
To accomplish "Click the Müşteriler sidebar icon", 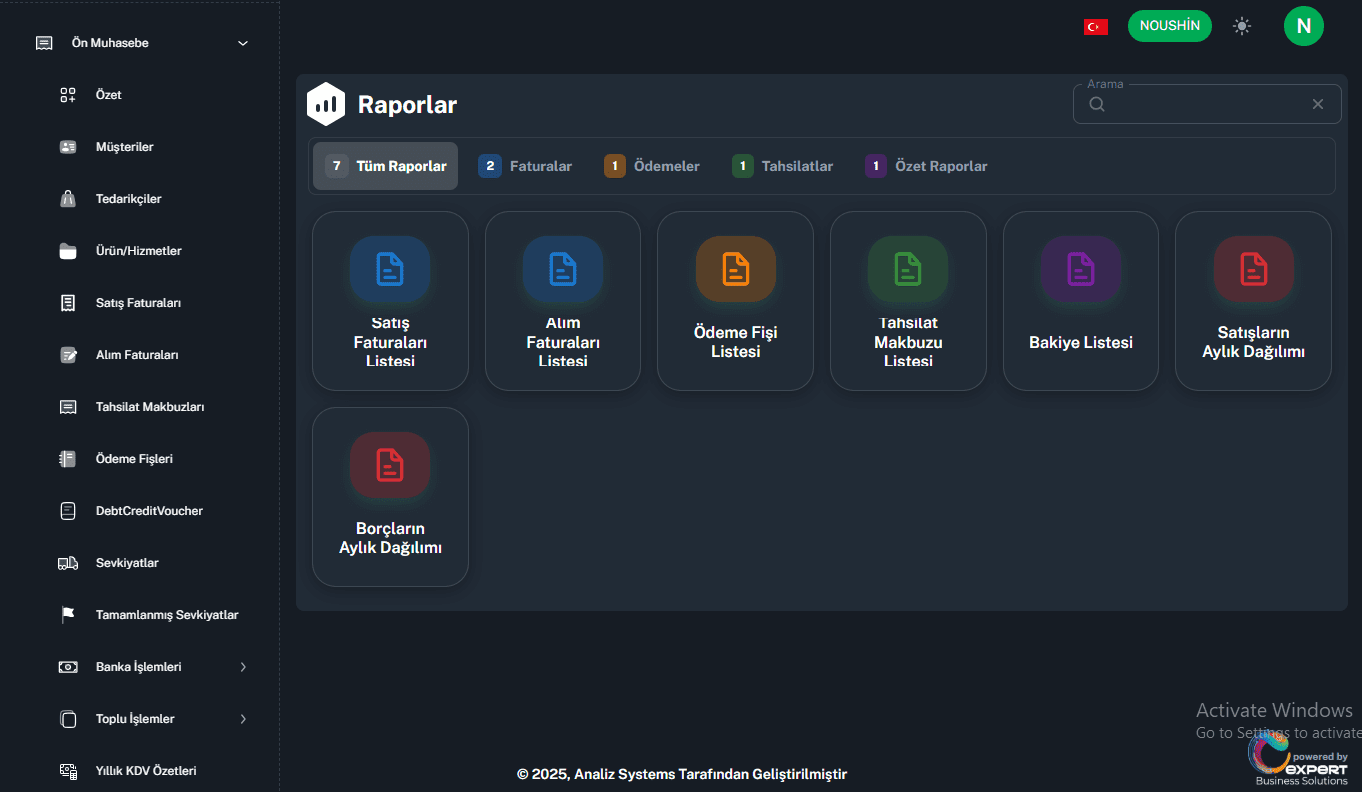I will point(68,147).
